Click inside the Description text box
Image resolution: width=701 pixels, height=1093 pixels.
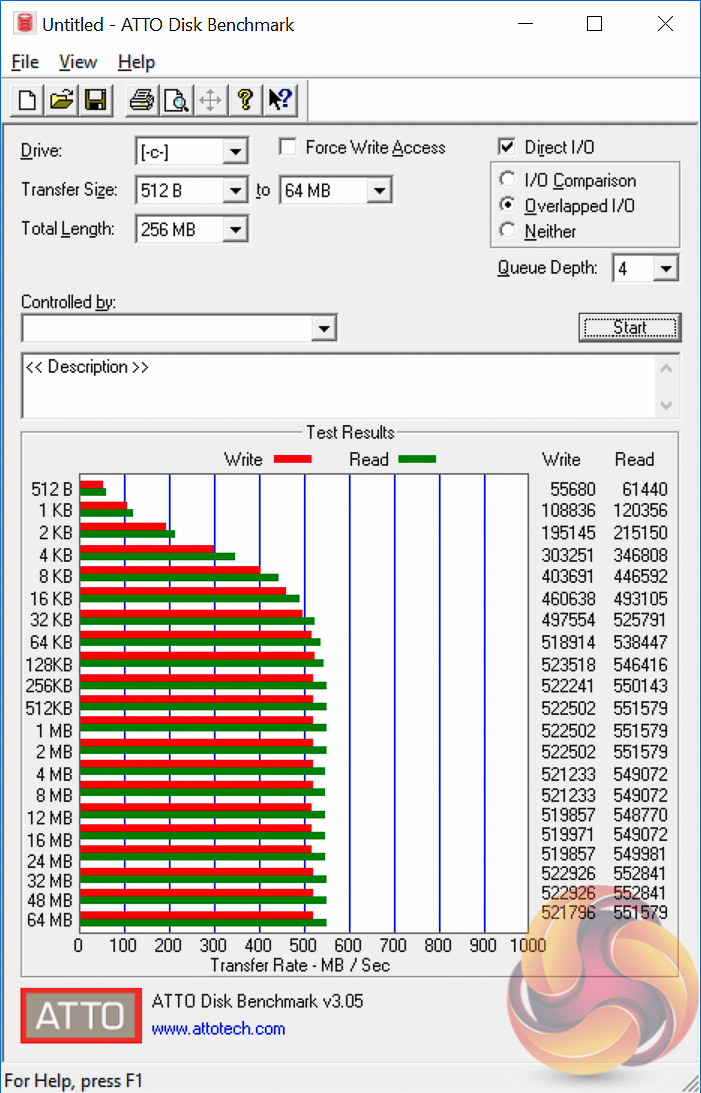pyautogui.click(x=340, y=386)
